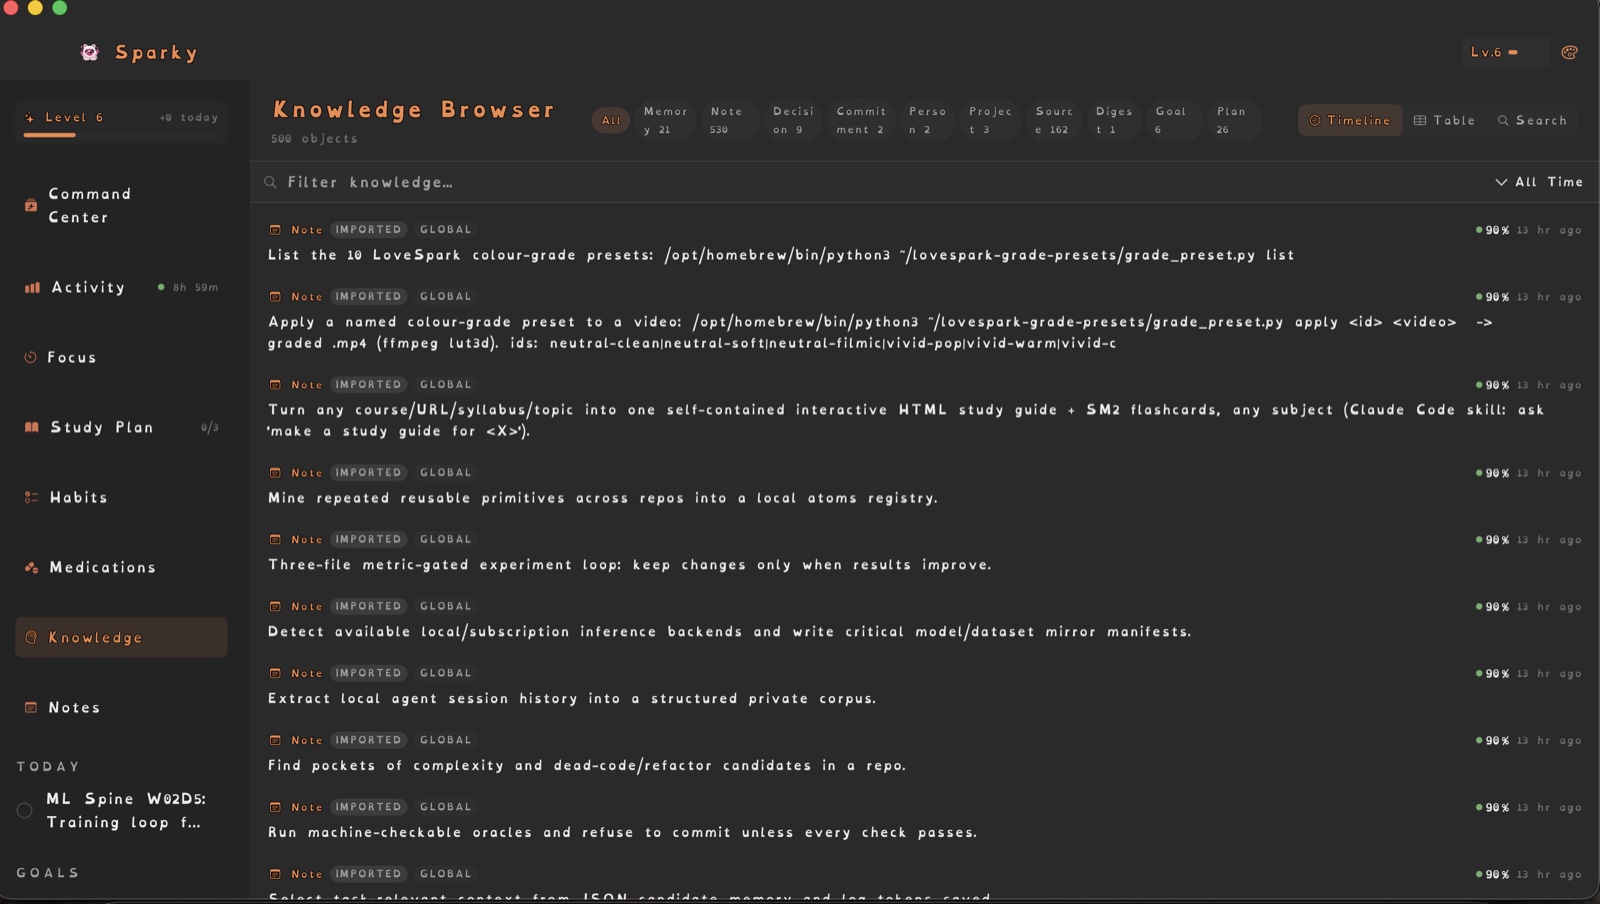The width and height of the screenshot is (1600, 904).
Task: Click the Notes sidebar icon
Action: (x=31, y=707)
